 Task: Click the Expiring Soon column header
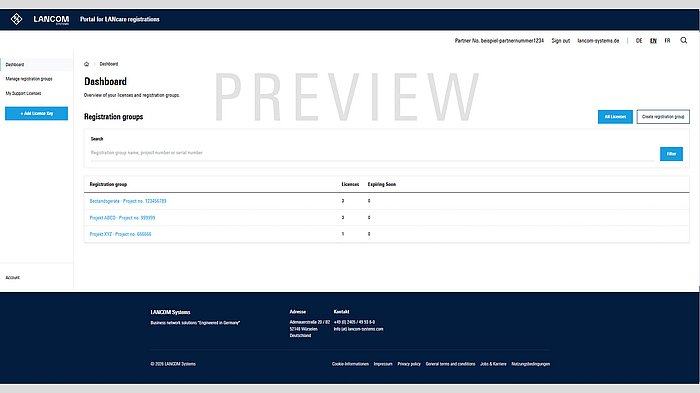tap(382, 184)
